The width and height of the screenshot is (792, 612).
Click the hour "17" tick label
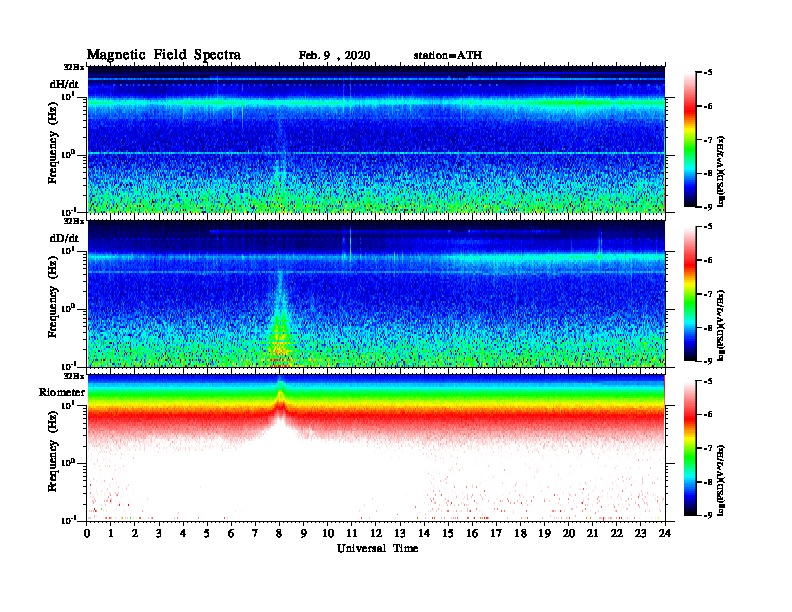click(496, 534)
